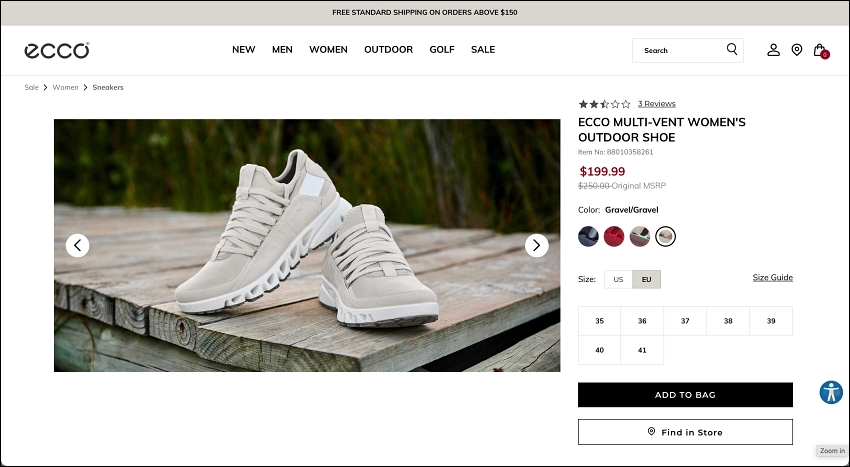Click the search magnifier icon
Screen dimensions: 850x467
[732, 49]
